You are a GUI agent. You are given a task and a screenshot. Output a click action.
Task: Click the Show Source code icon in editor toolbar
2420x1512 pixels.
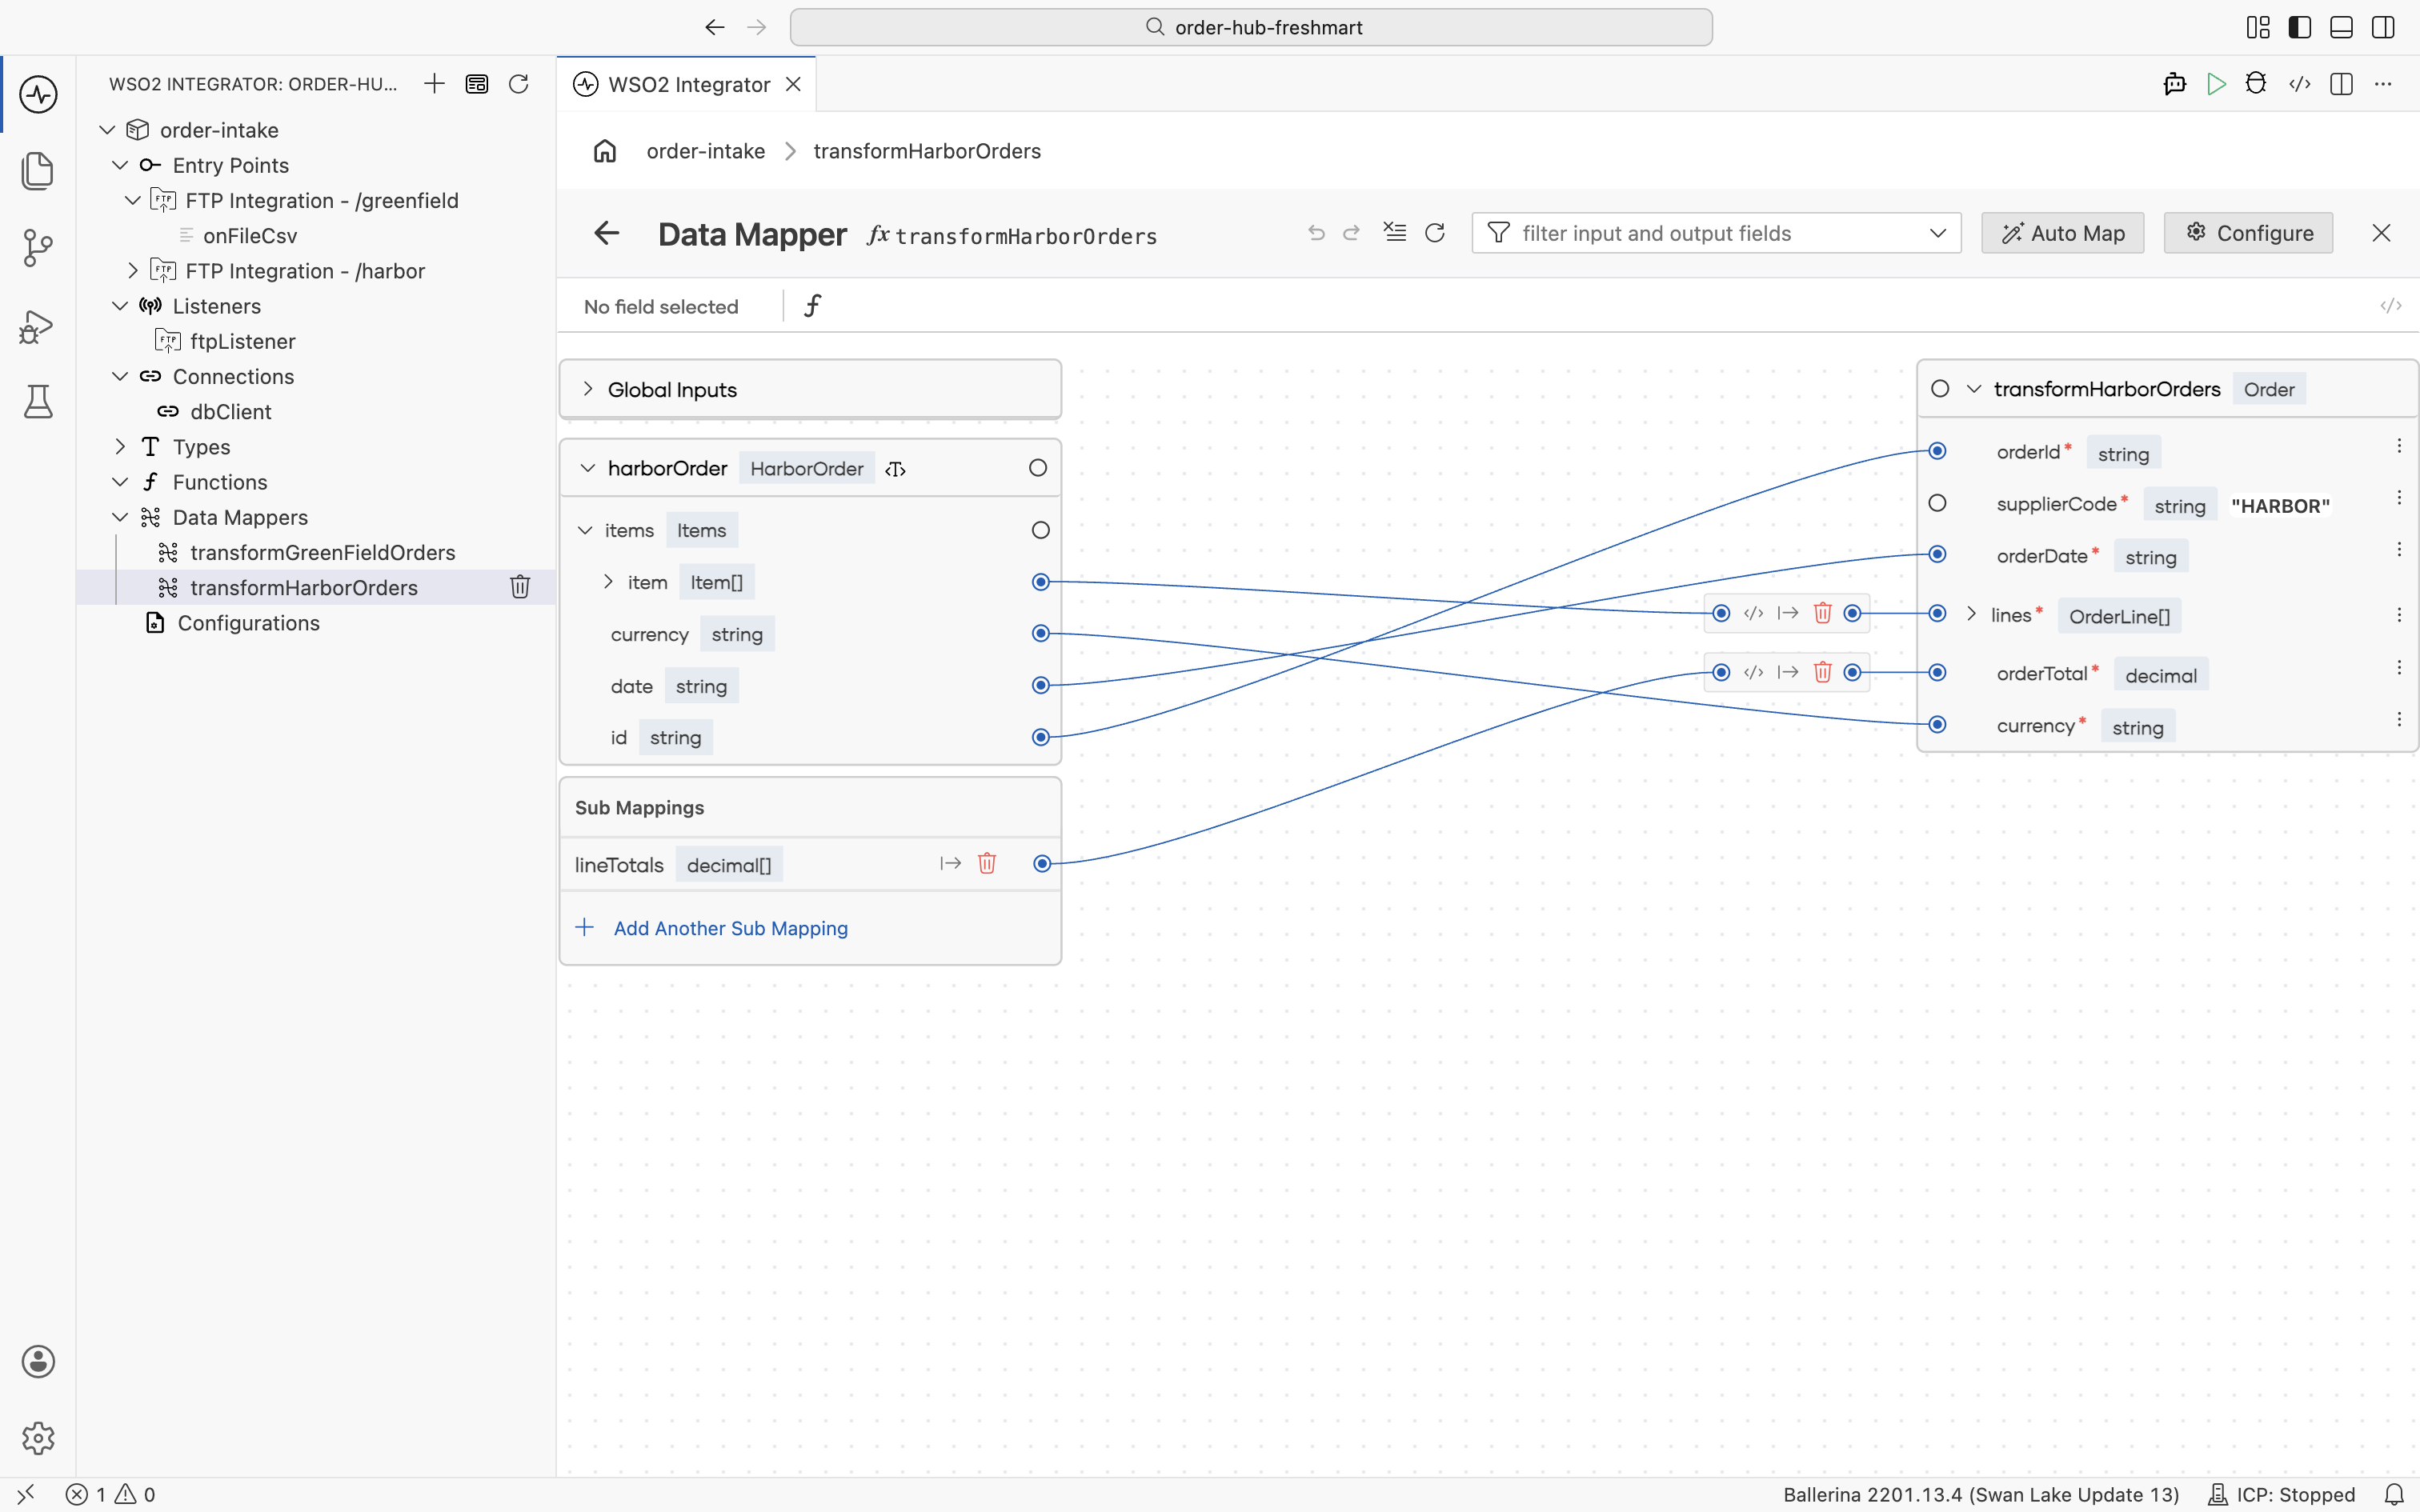pyautogui.click(x=2299, y=84)
